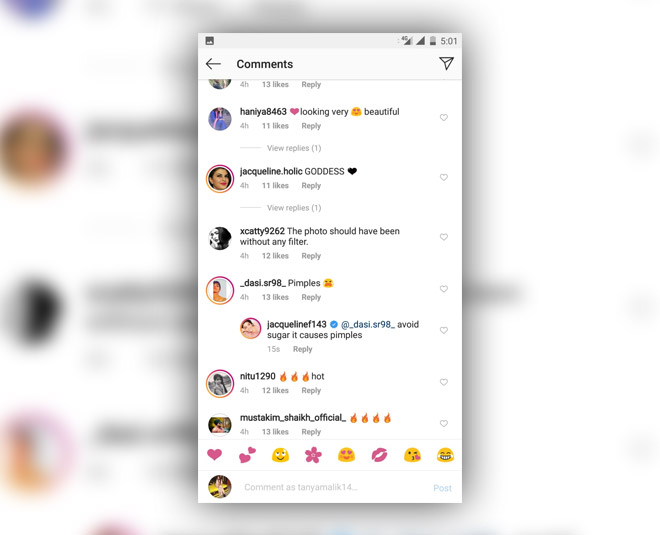Insert the heart-eyes emoji
660x535 pixels.
tap(346, 455)
